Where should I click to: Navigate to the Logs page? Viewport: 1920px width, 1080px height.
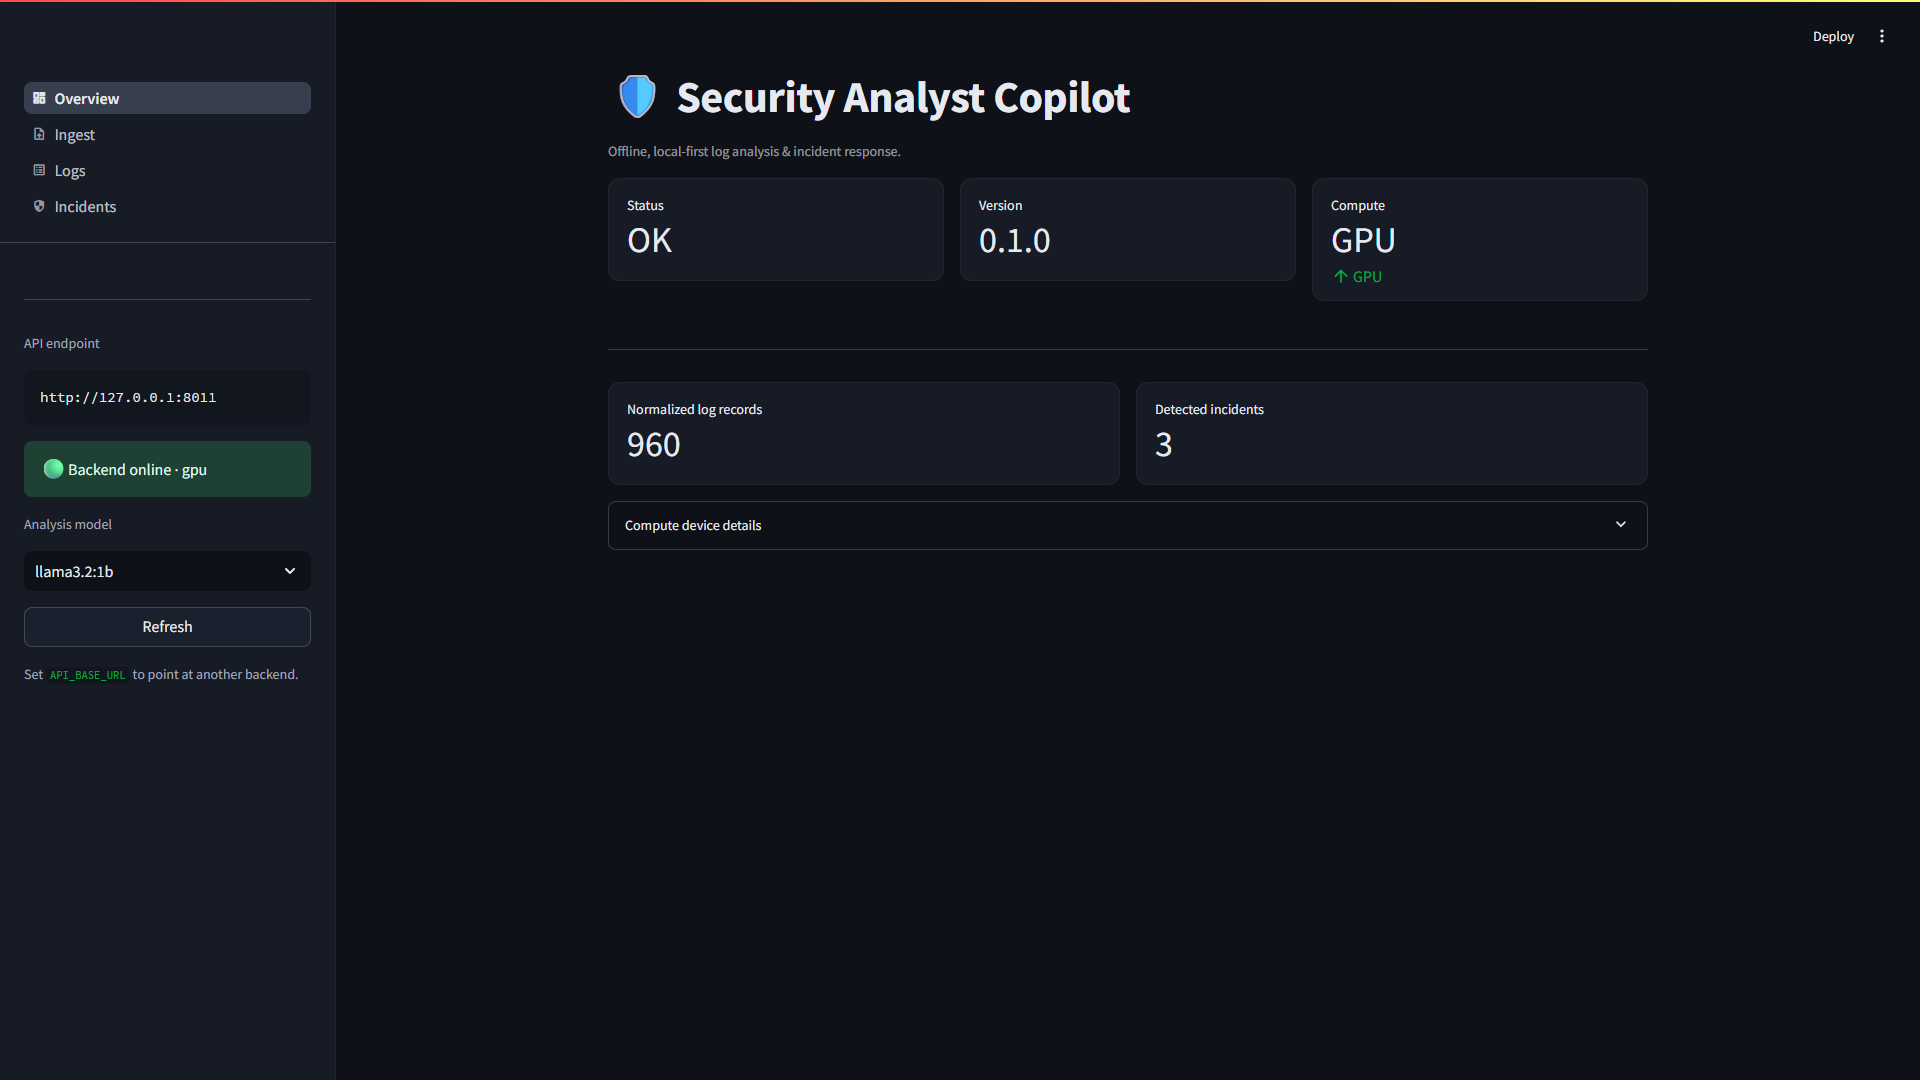pyautogui.click(x=167, y=170)
